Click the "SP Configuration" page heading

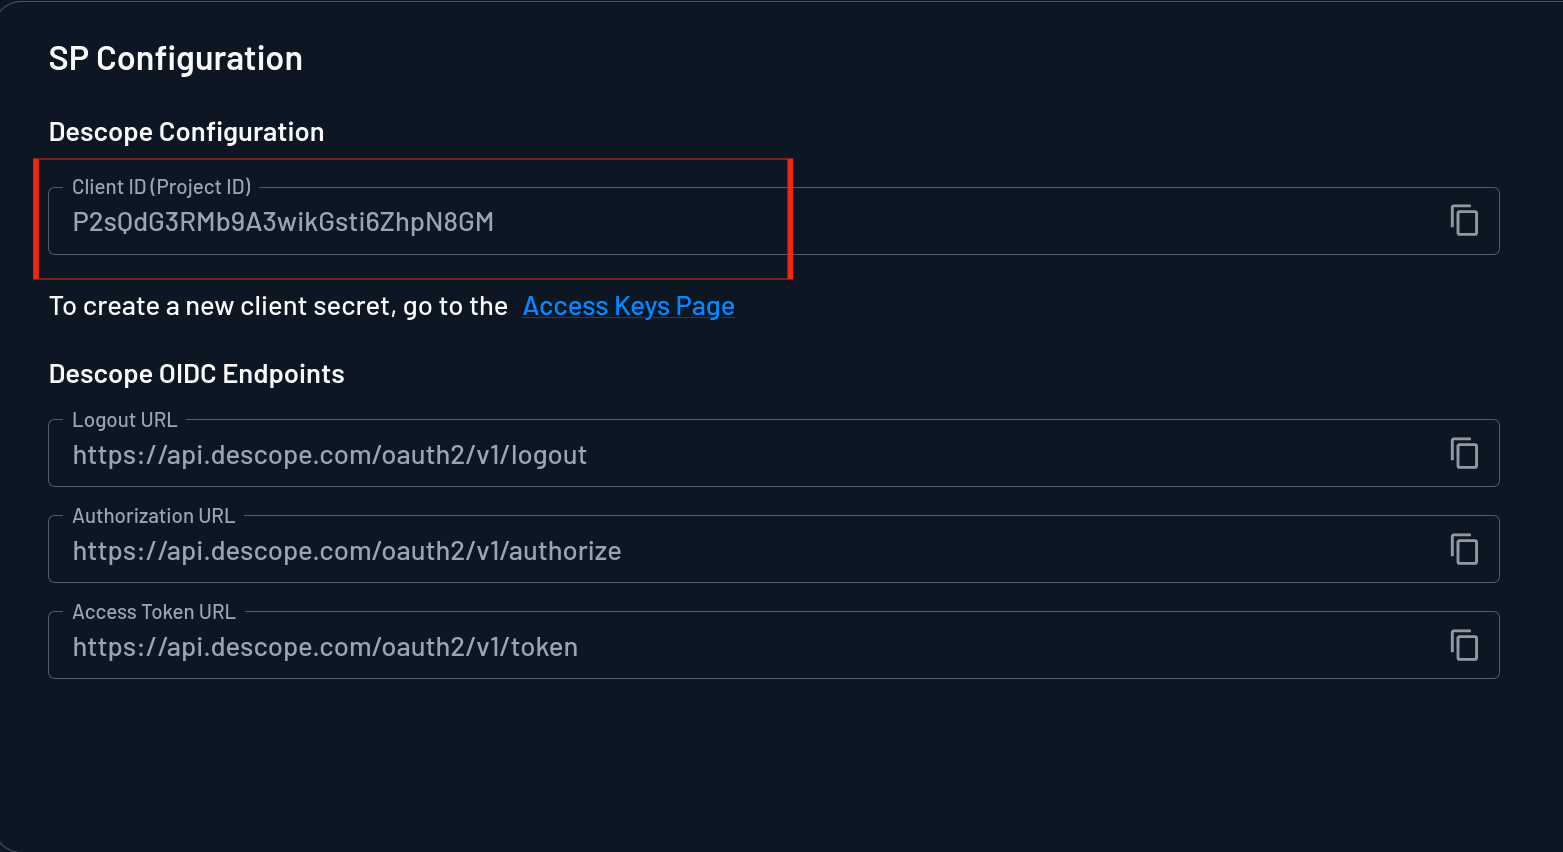point(175,59)
